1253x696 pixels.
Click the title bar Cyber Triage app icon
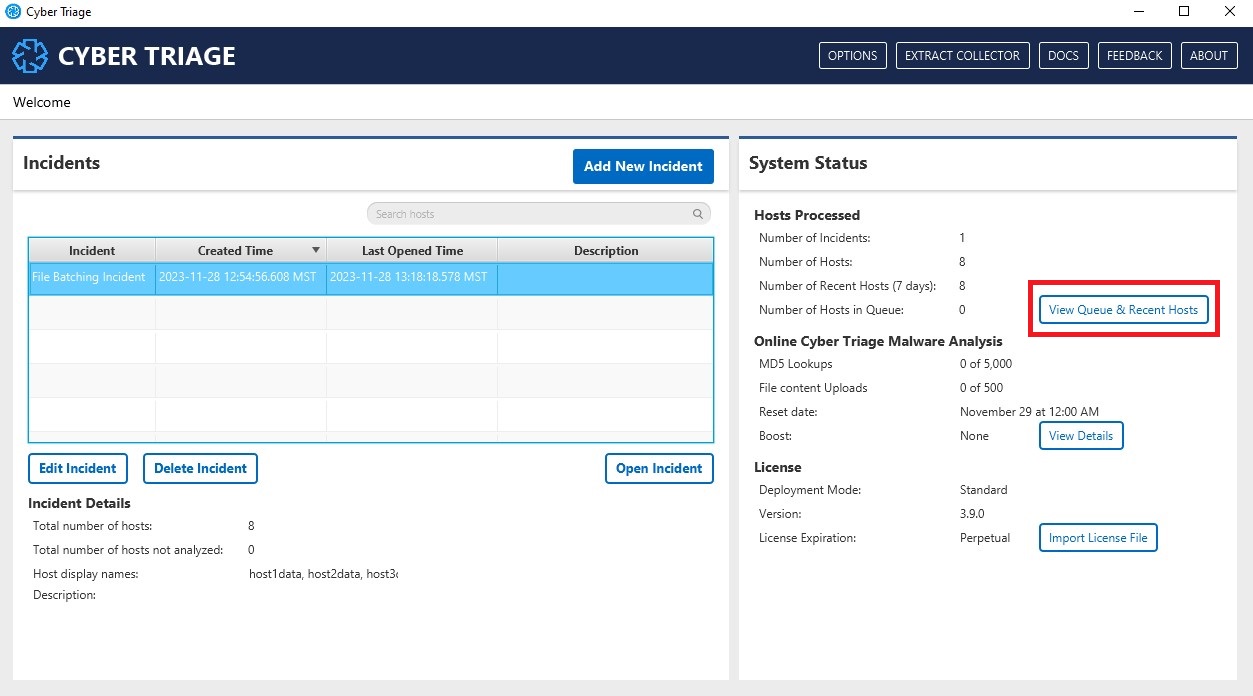(13, 12)
